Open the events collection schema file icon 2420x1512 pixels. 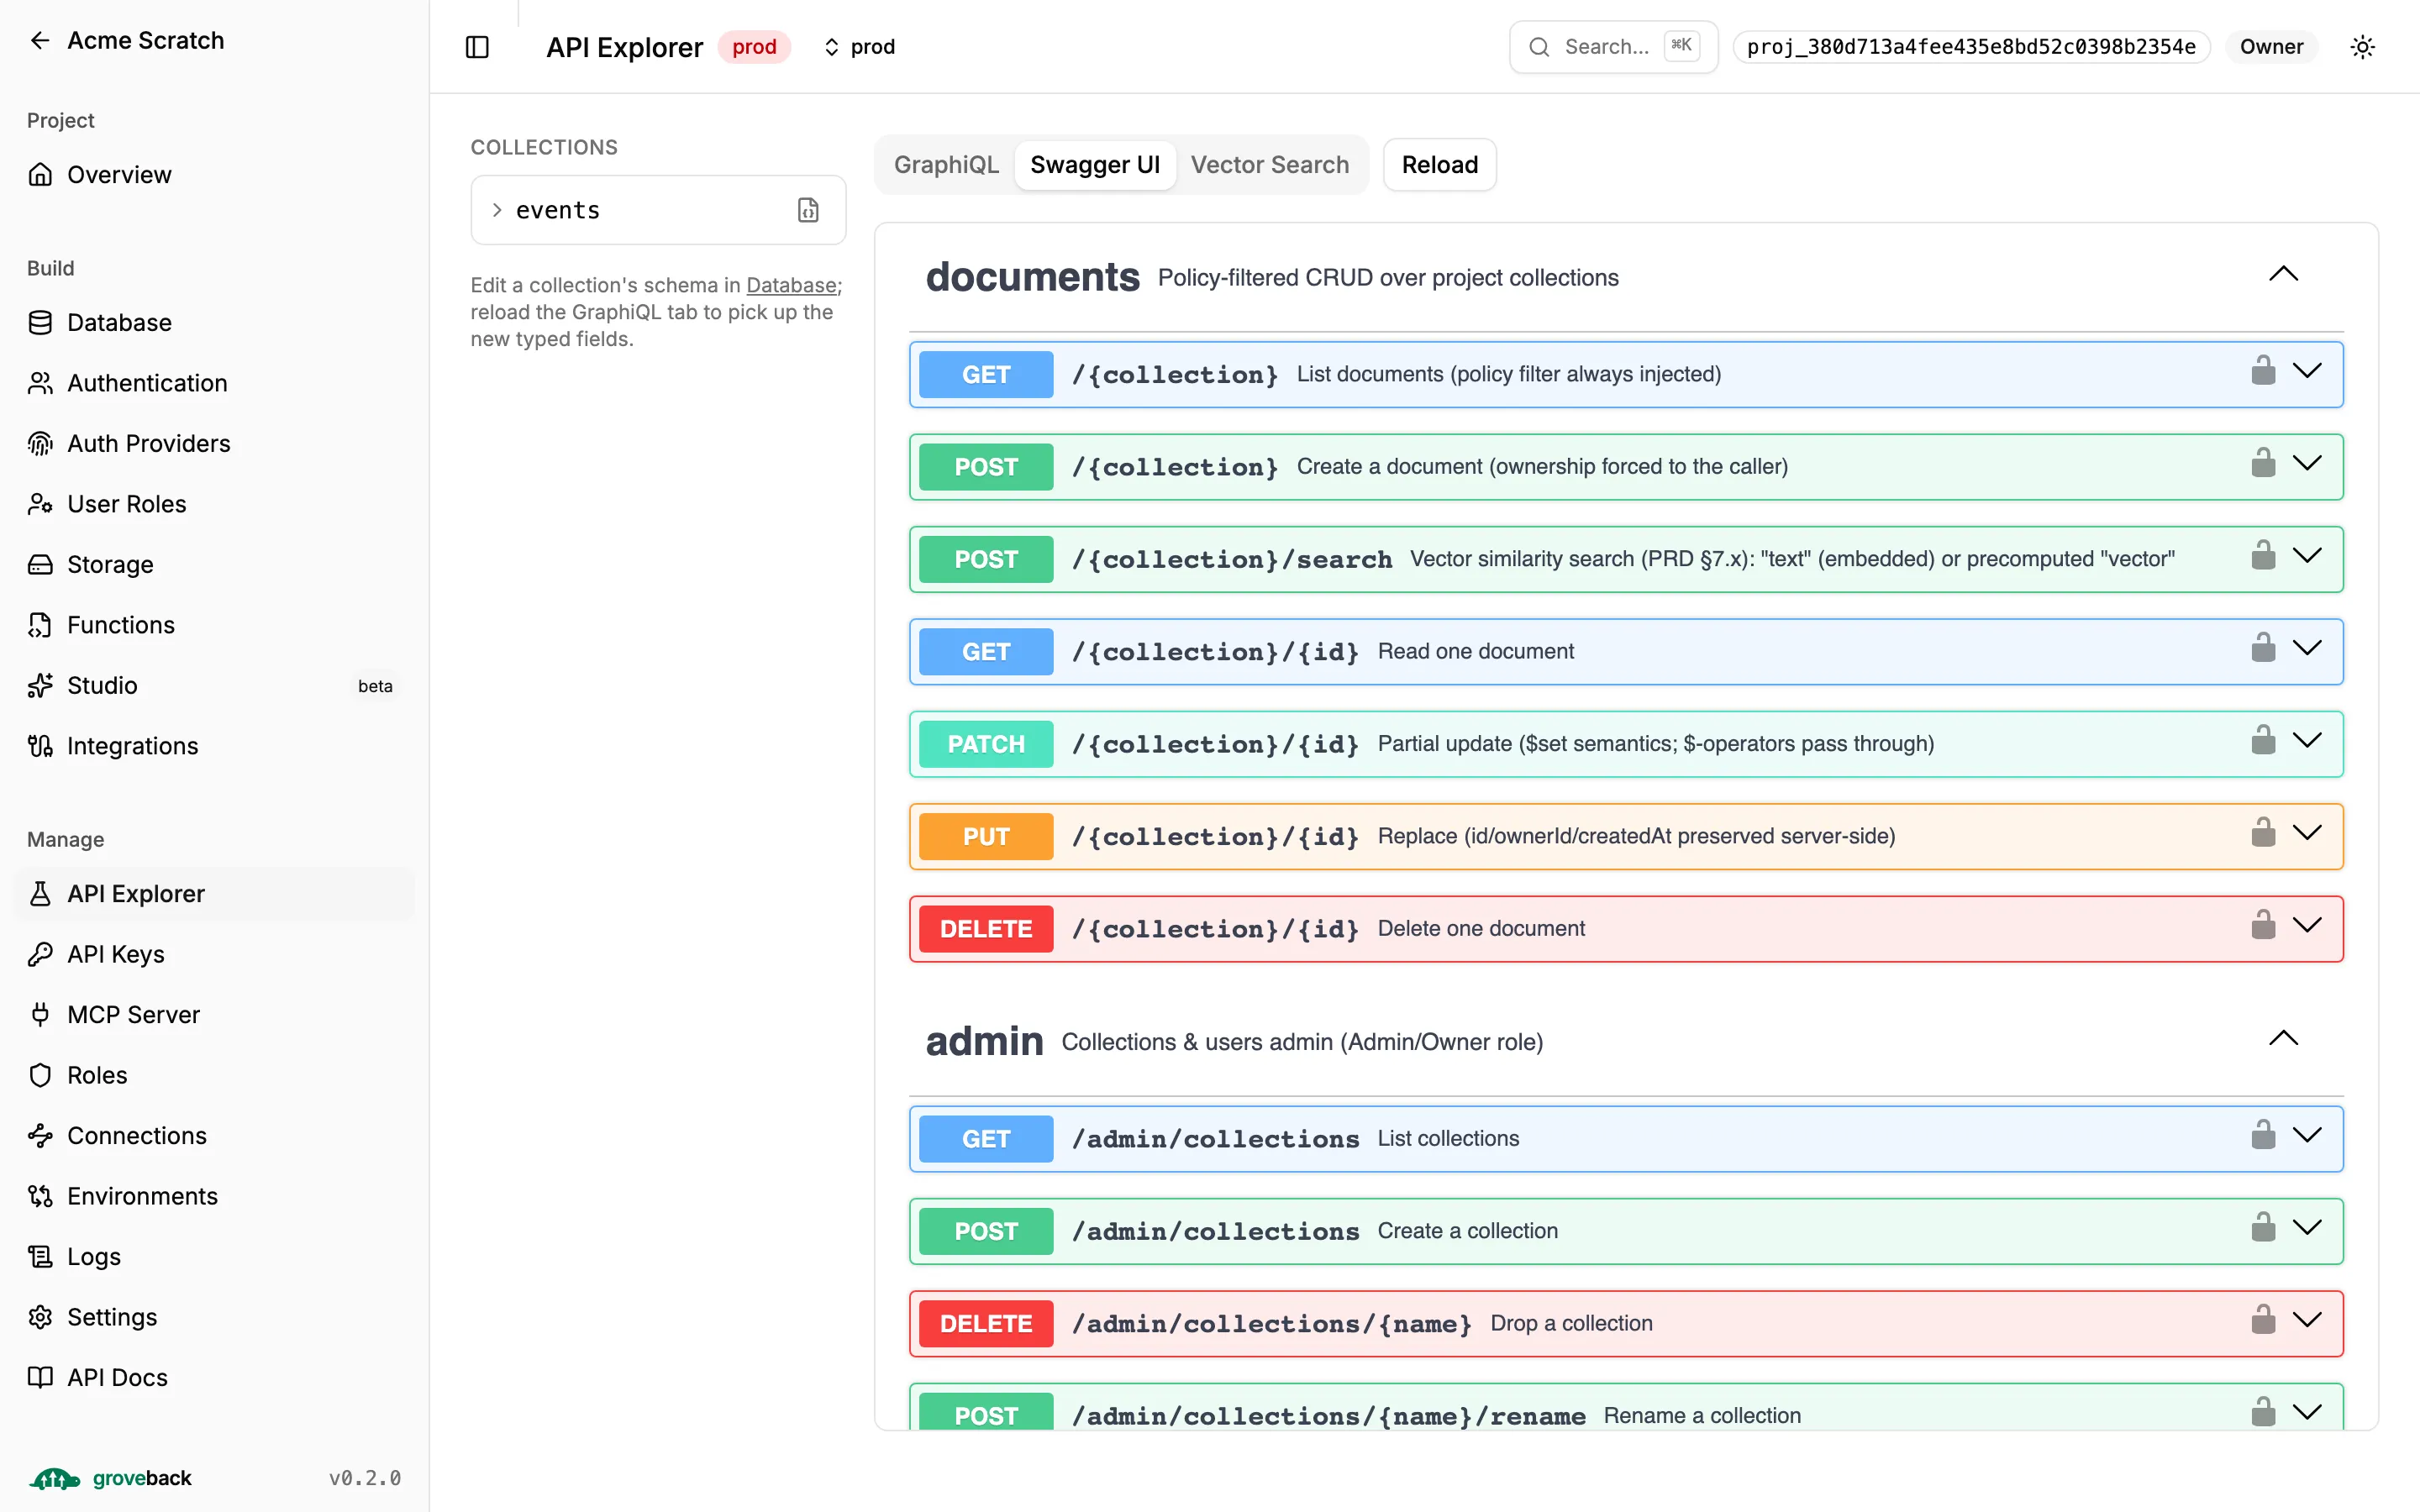tap(808, 210)
